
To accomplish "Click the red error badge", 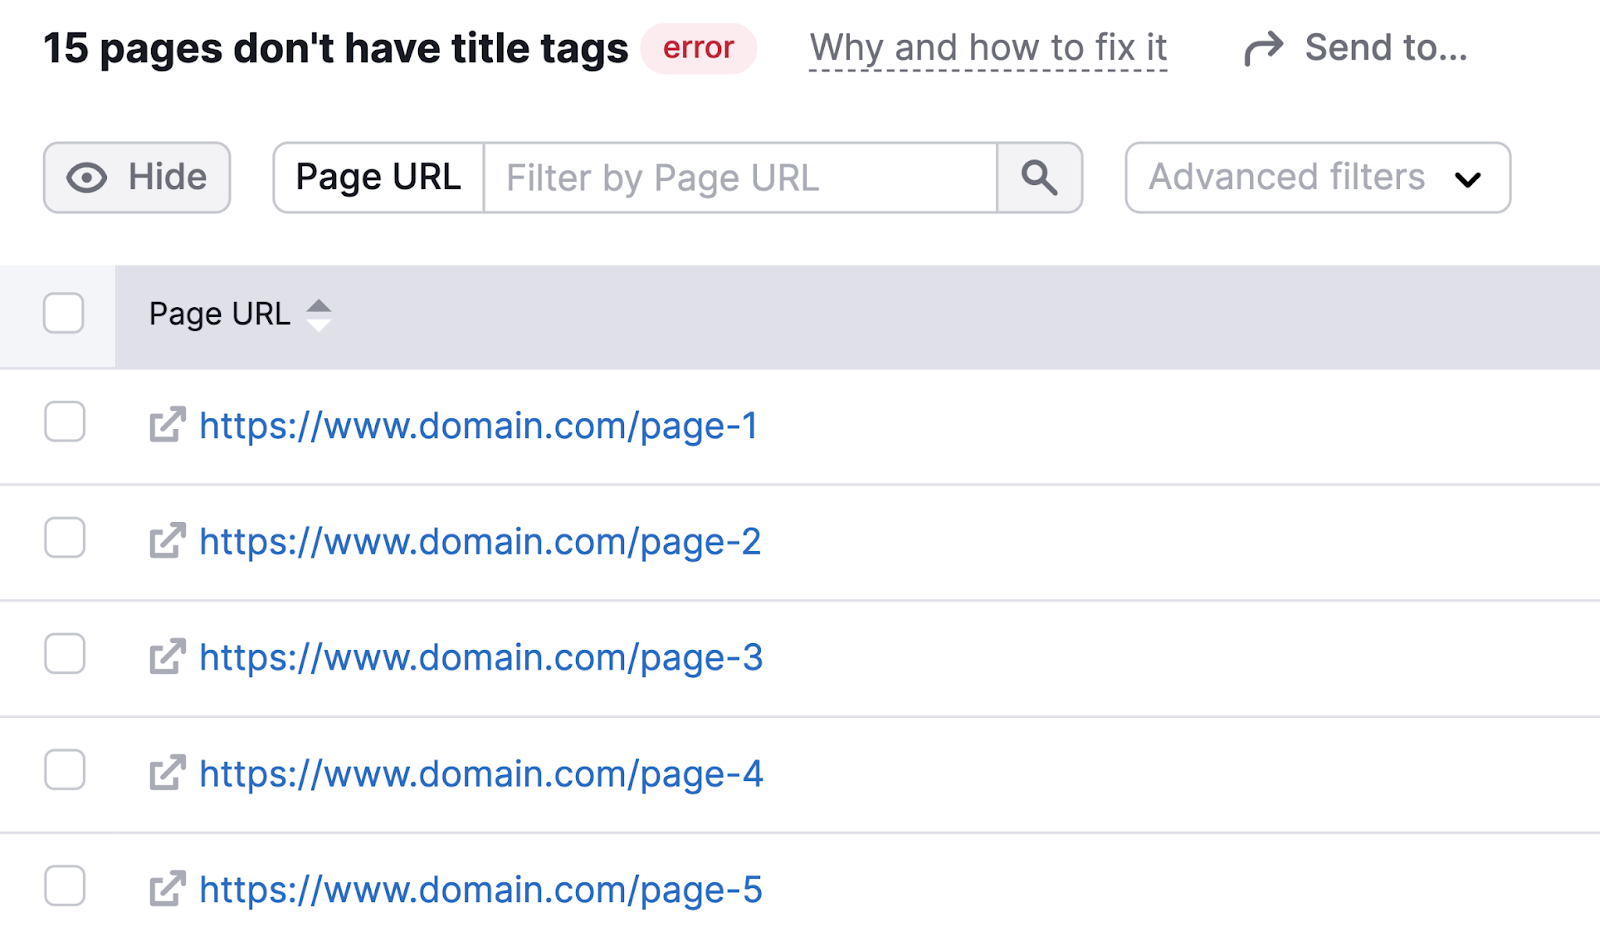I will (698, 47).
